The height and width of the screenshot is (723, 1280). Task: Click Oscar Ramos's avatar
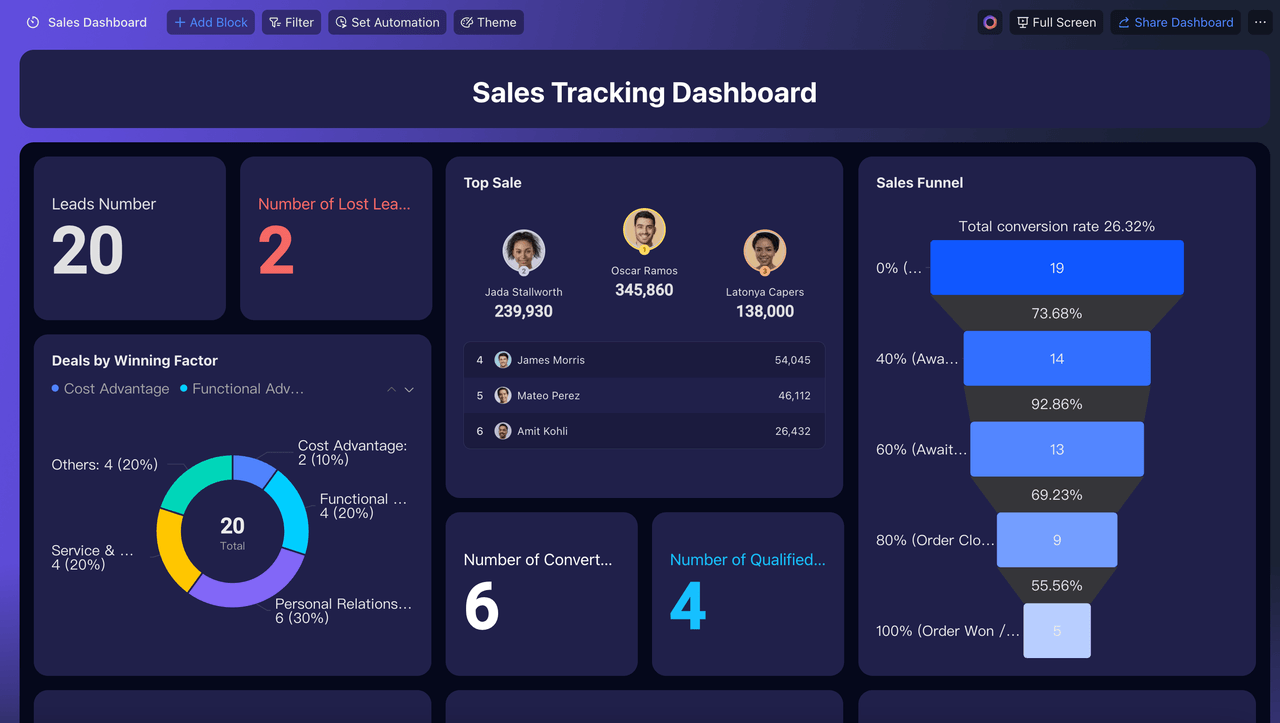tap(644, 230)
